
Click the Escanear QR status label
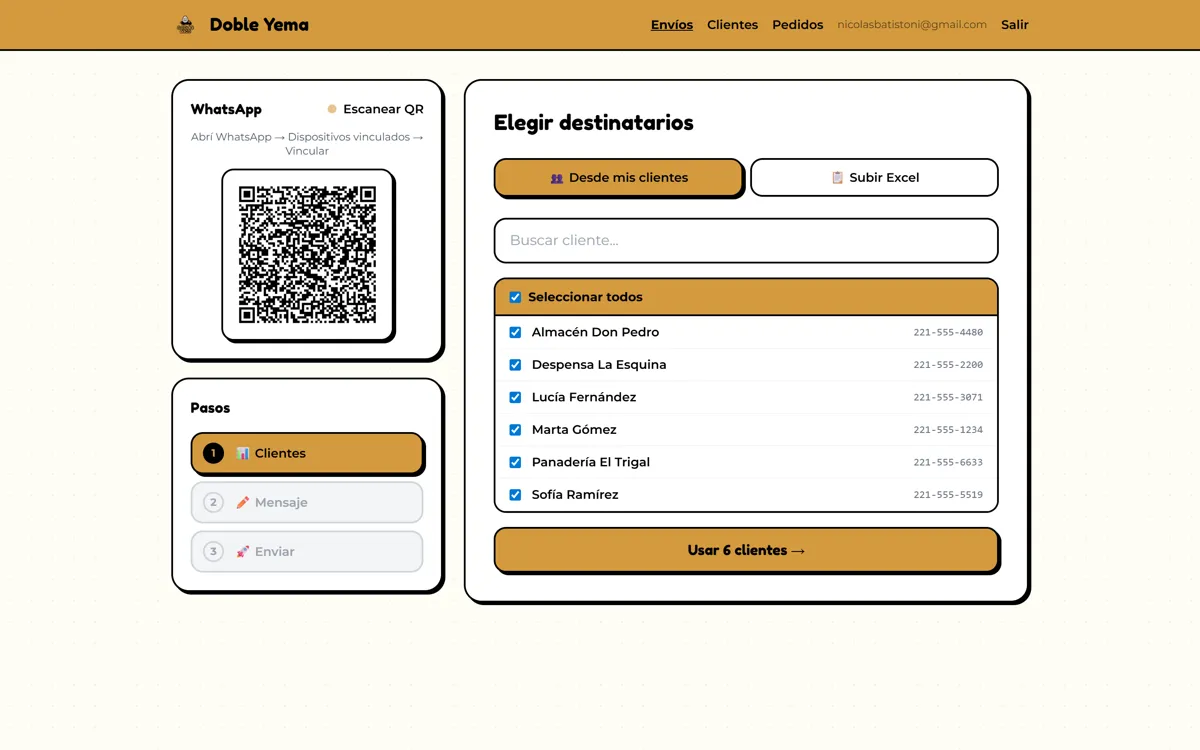pos(383,109)
